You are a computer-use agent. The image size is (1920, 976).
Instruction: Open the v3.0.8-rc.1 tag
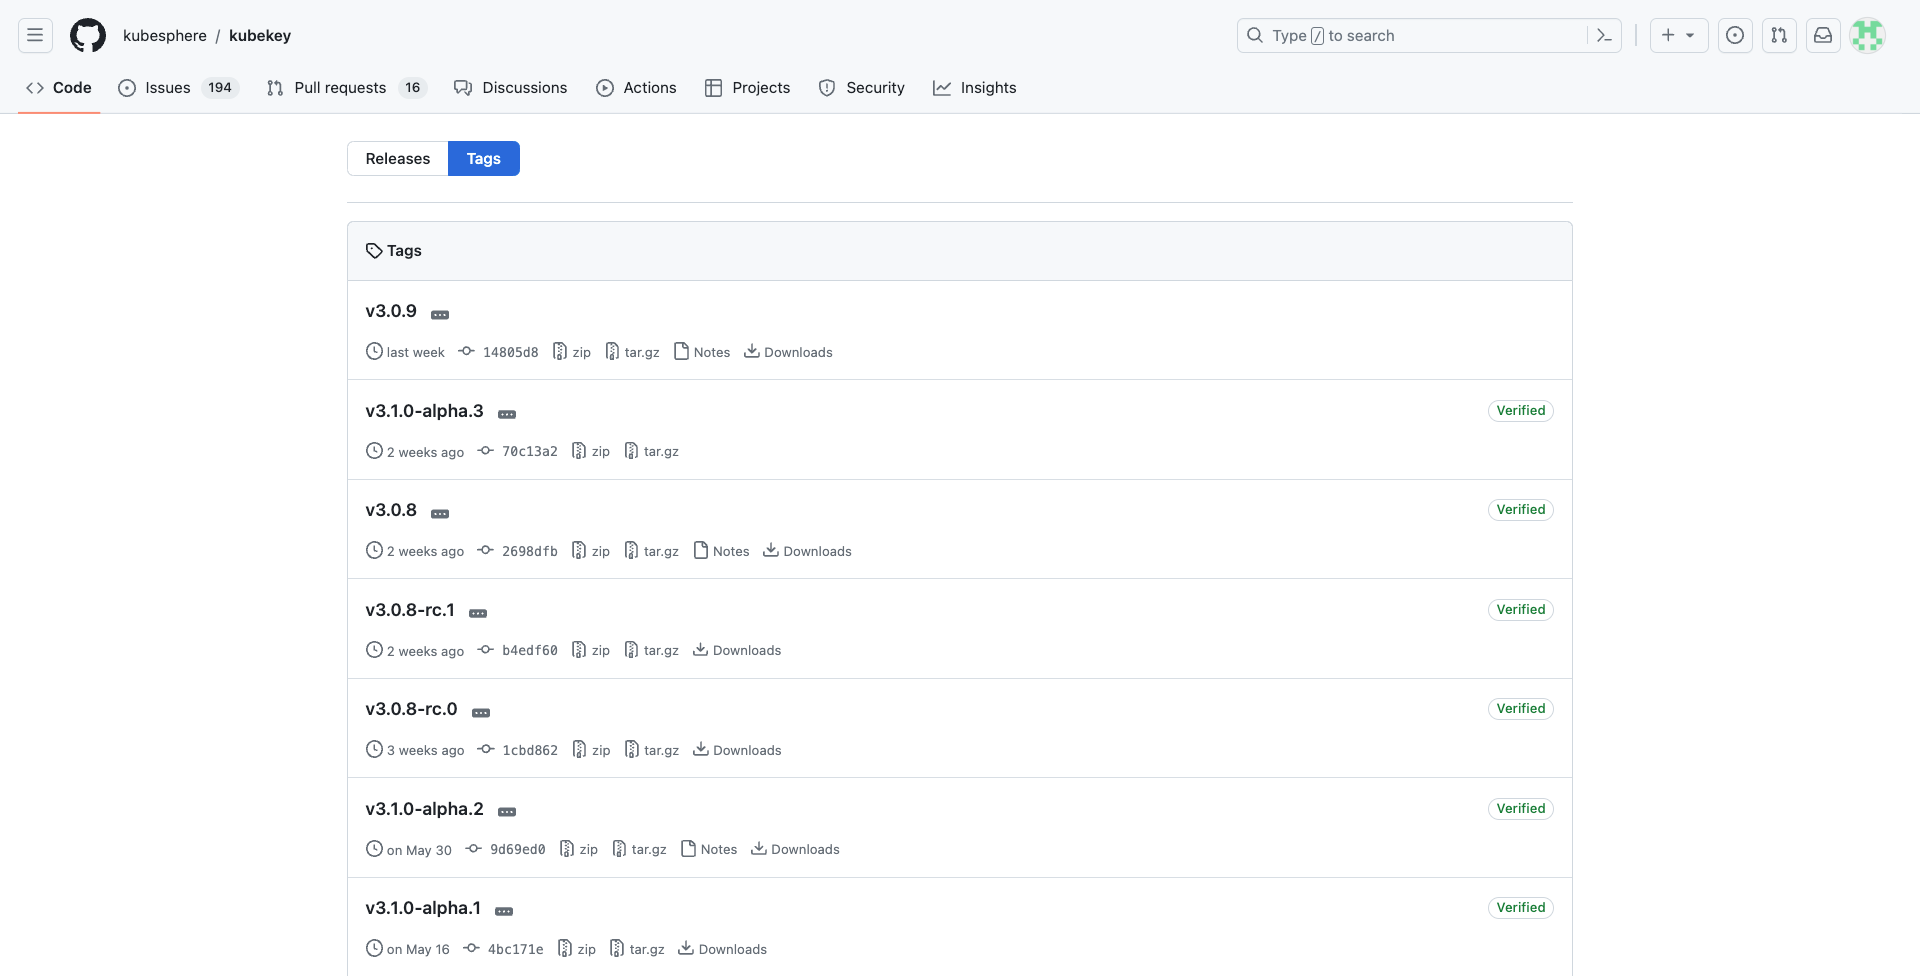pyautogui.click(x=410, y=610)
